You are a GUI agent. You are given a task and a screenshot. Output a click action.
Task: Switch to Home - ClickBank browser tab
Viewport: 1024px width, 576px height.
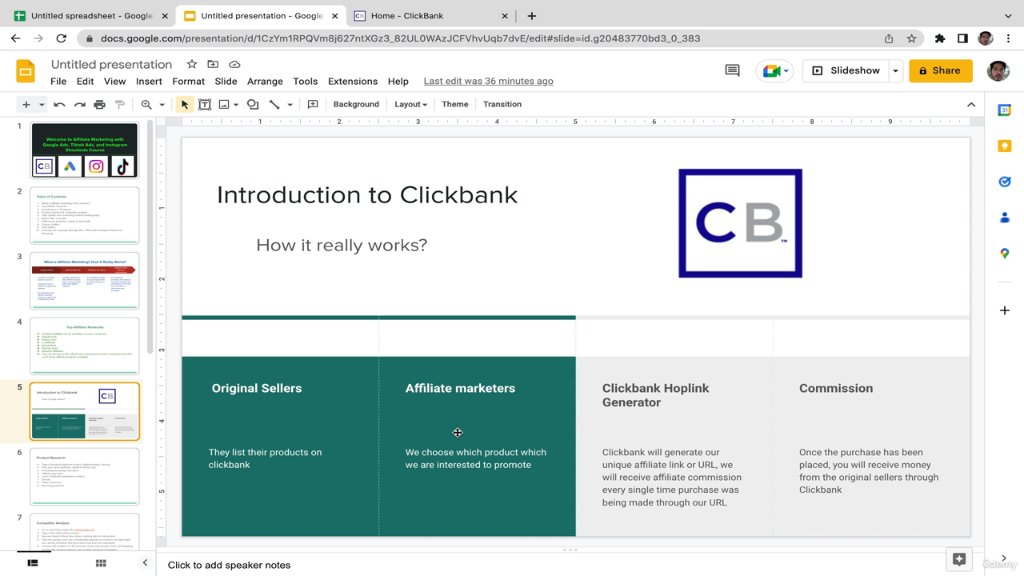coord(431,16)
